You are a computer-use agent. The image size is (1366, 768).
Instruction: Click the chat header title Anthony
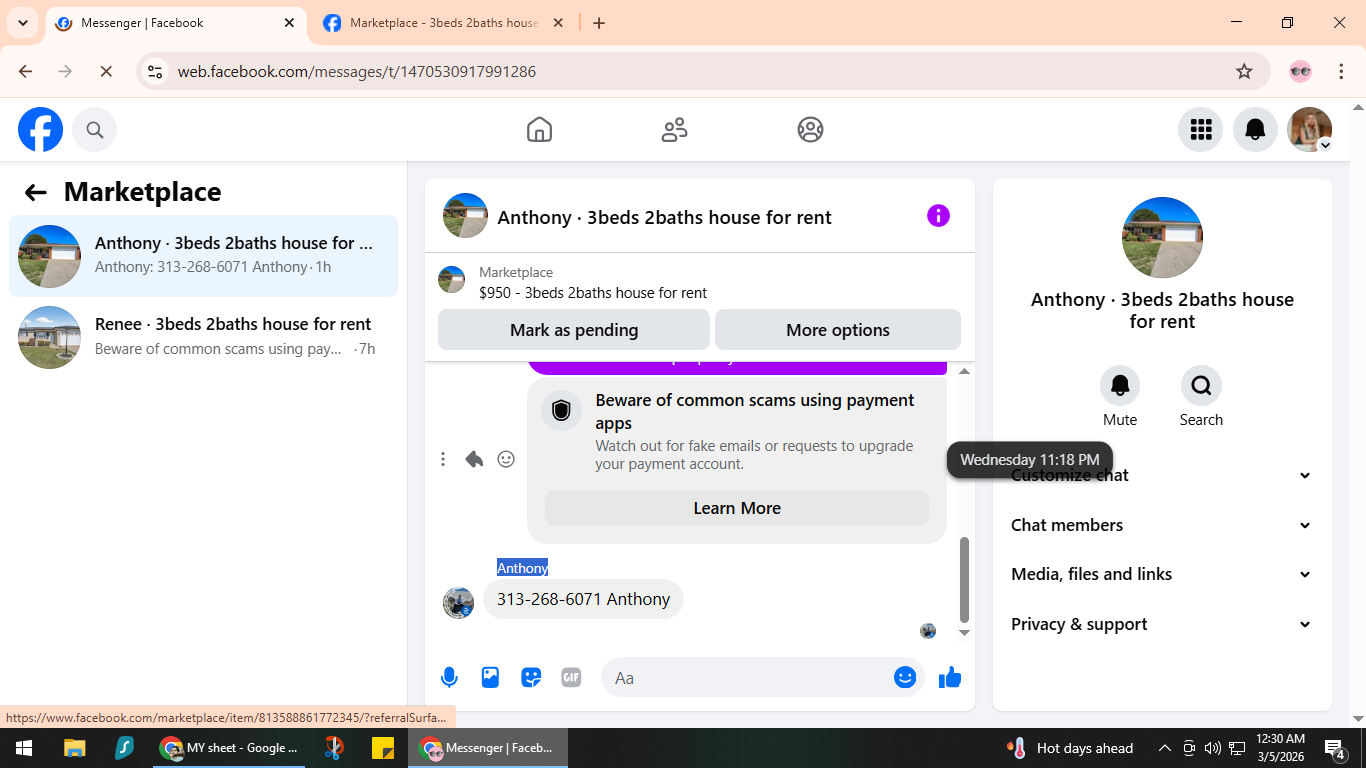tap(664, 217)
